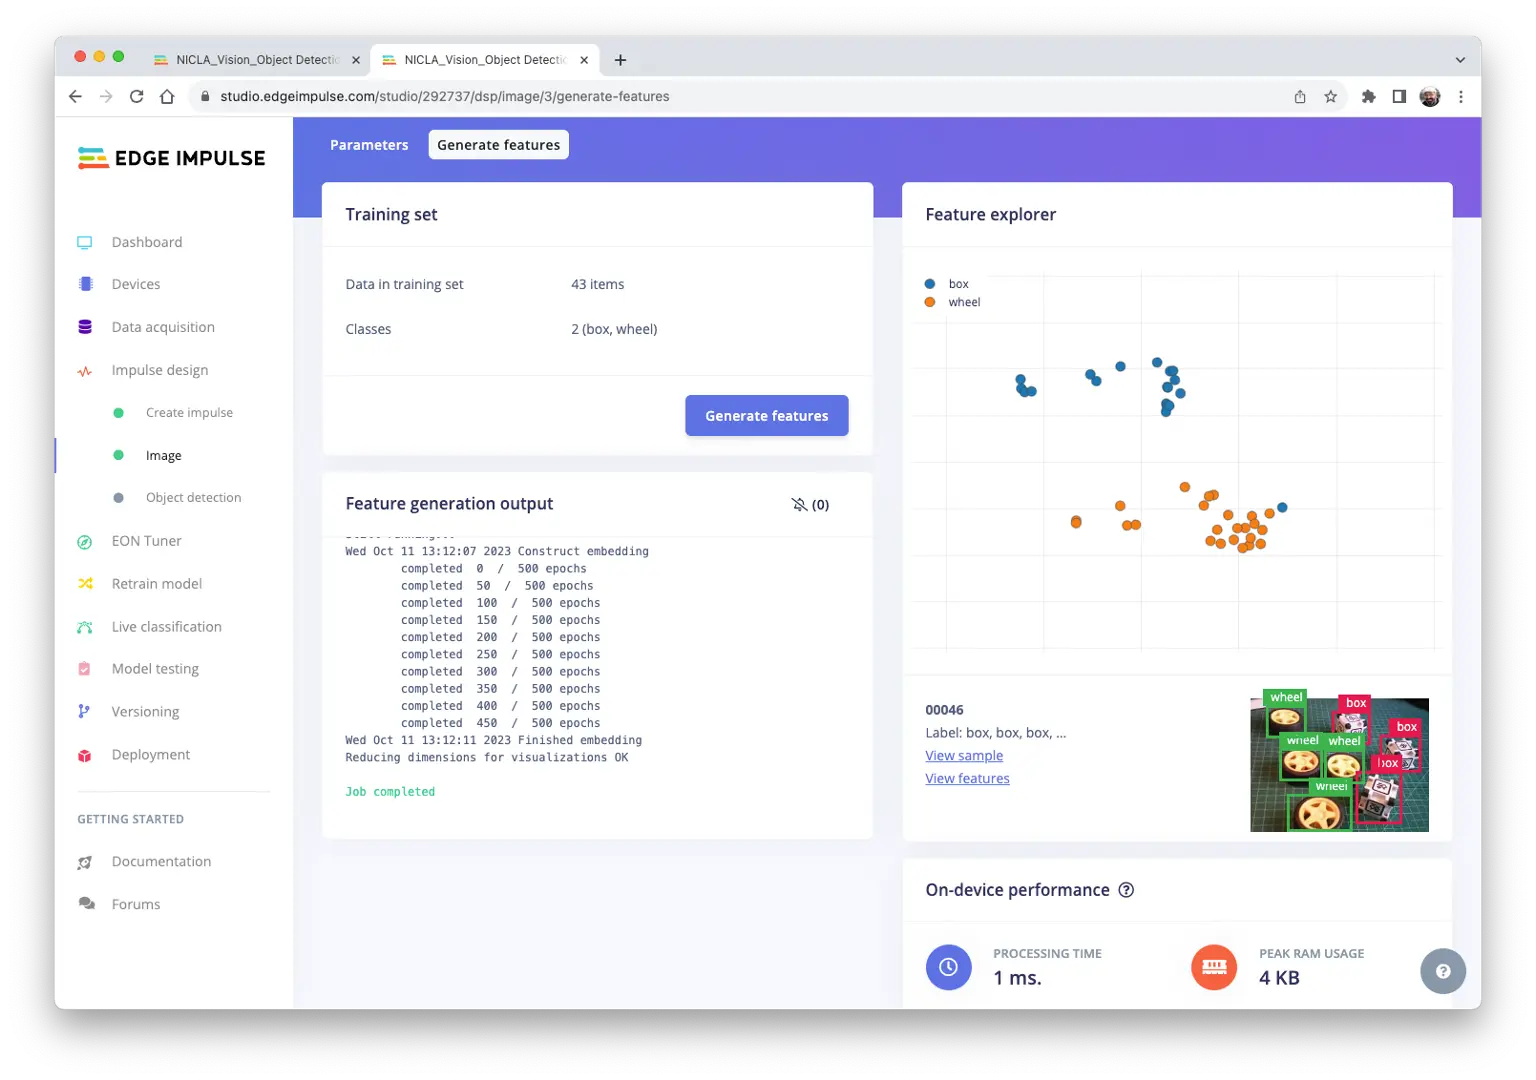The height and width of the screenshot is (1080, 1536).
Task: Expand the browser tab list chevron
Action: tap(1460, 60)
